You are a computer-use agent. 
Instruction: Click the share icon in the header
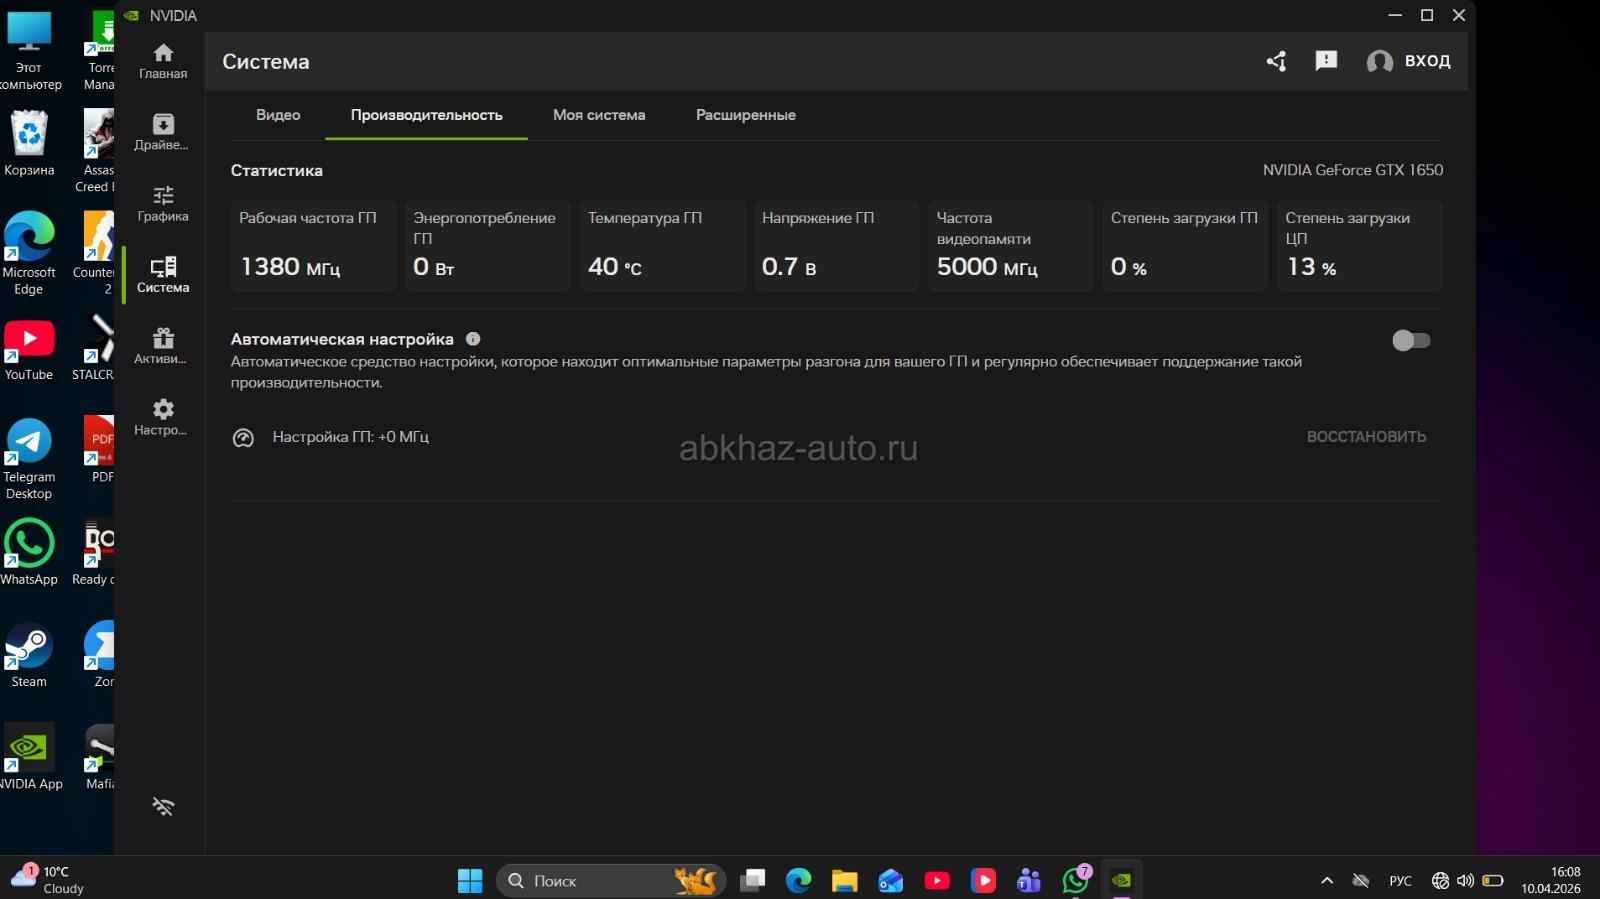[1276, 61]
